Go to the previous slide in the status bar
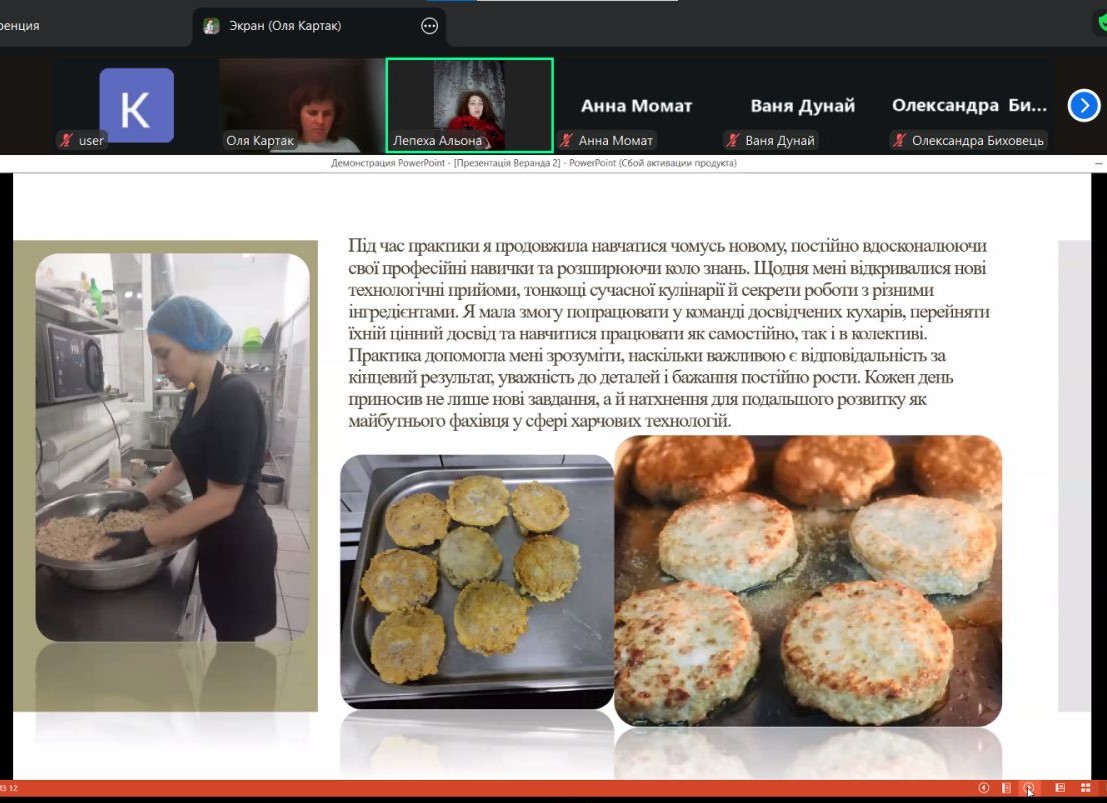 (984, 788)
